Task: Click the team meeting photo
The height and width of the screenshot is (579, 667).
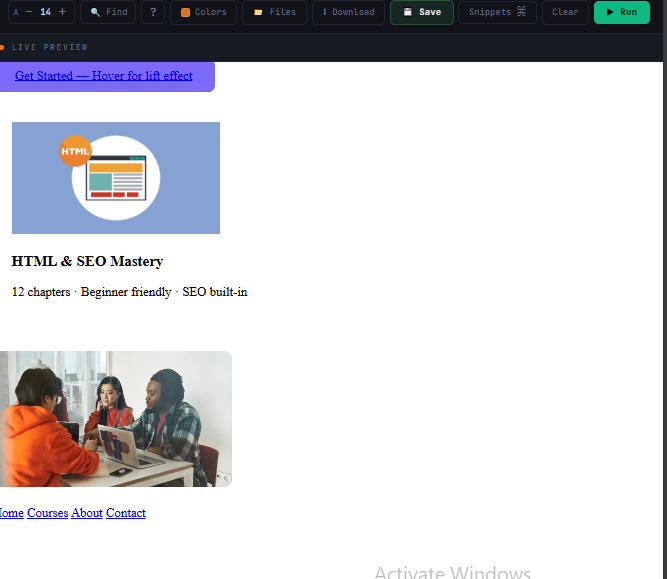Action: click(116, 419)
